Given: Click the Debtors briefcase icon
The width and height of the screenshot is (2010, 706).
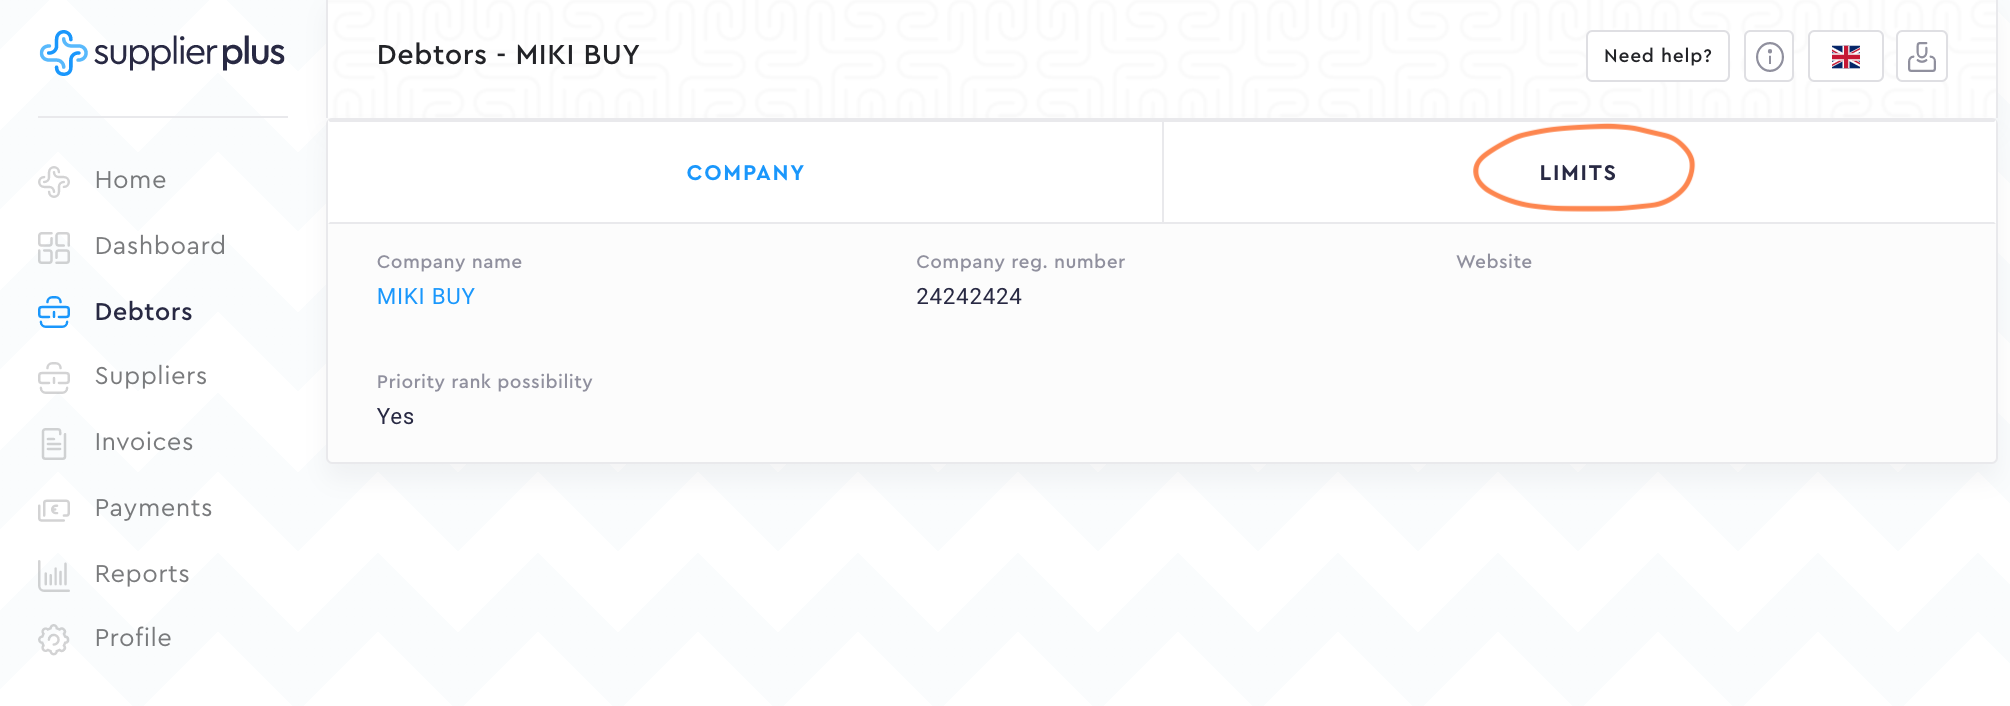Looking at the screenshot, I should click(x=54, y=313).
